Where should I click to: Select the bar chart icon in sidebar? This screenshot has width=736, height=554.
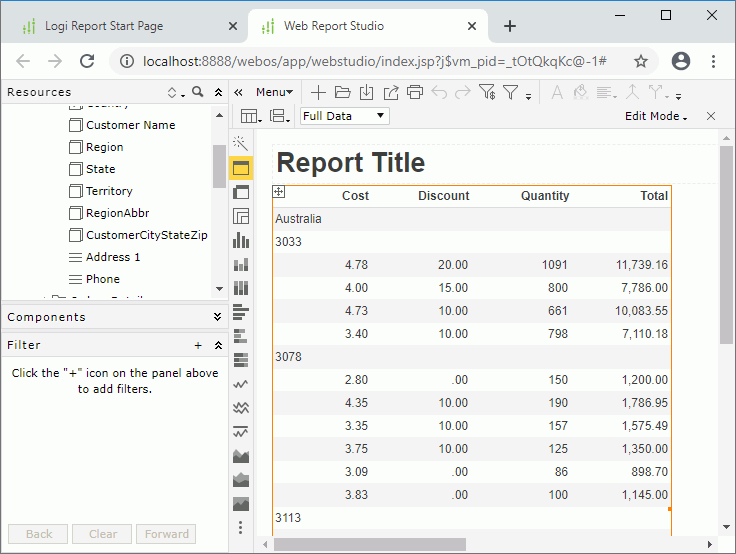[x=240, y=240]
